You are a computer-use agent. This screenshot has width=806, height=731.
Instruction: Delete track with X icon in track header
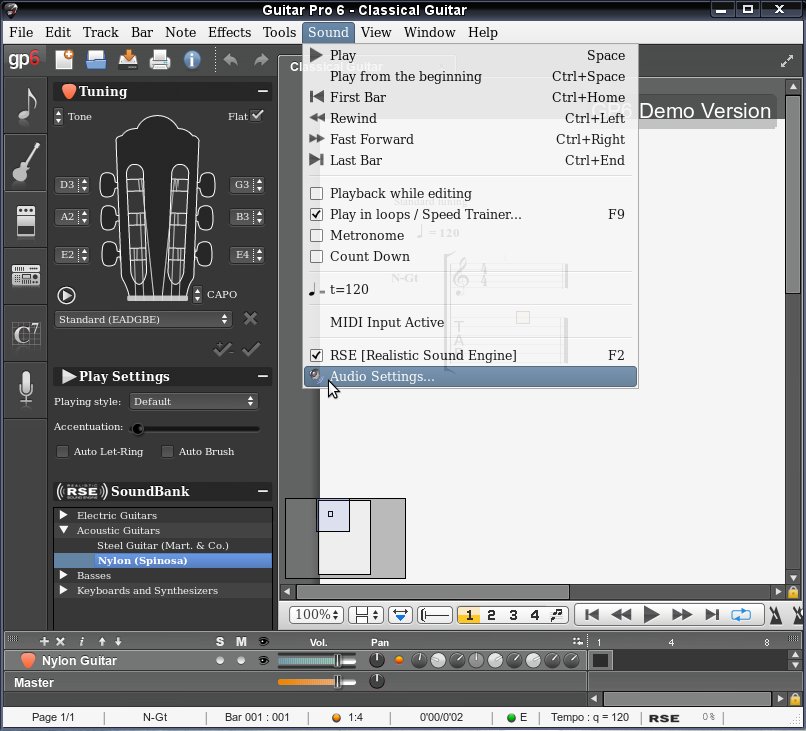60,641
